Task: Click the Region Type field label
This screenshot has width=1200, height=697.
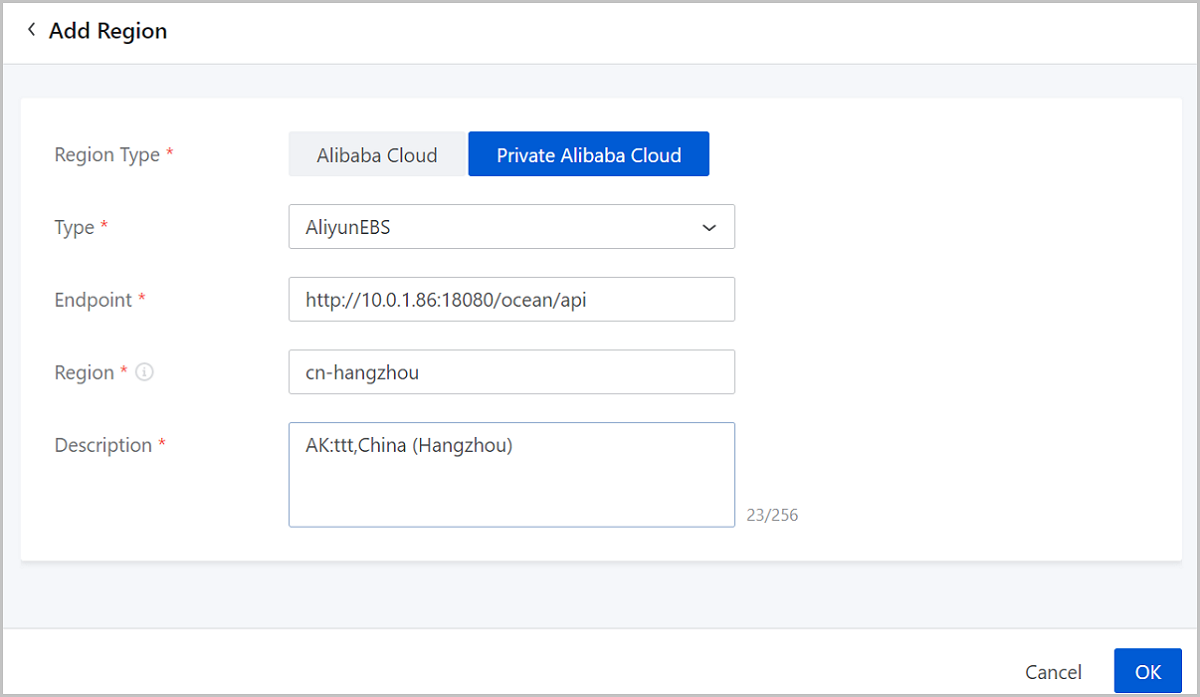Action: click(107, 155)
